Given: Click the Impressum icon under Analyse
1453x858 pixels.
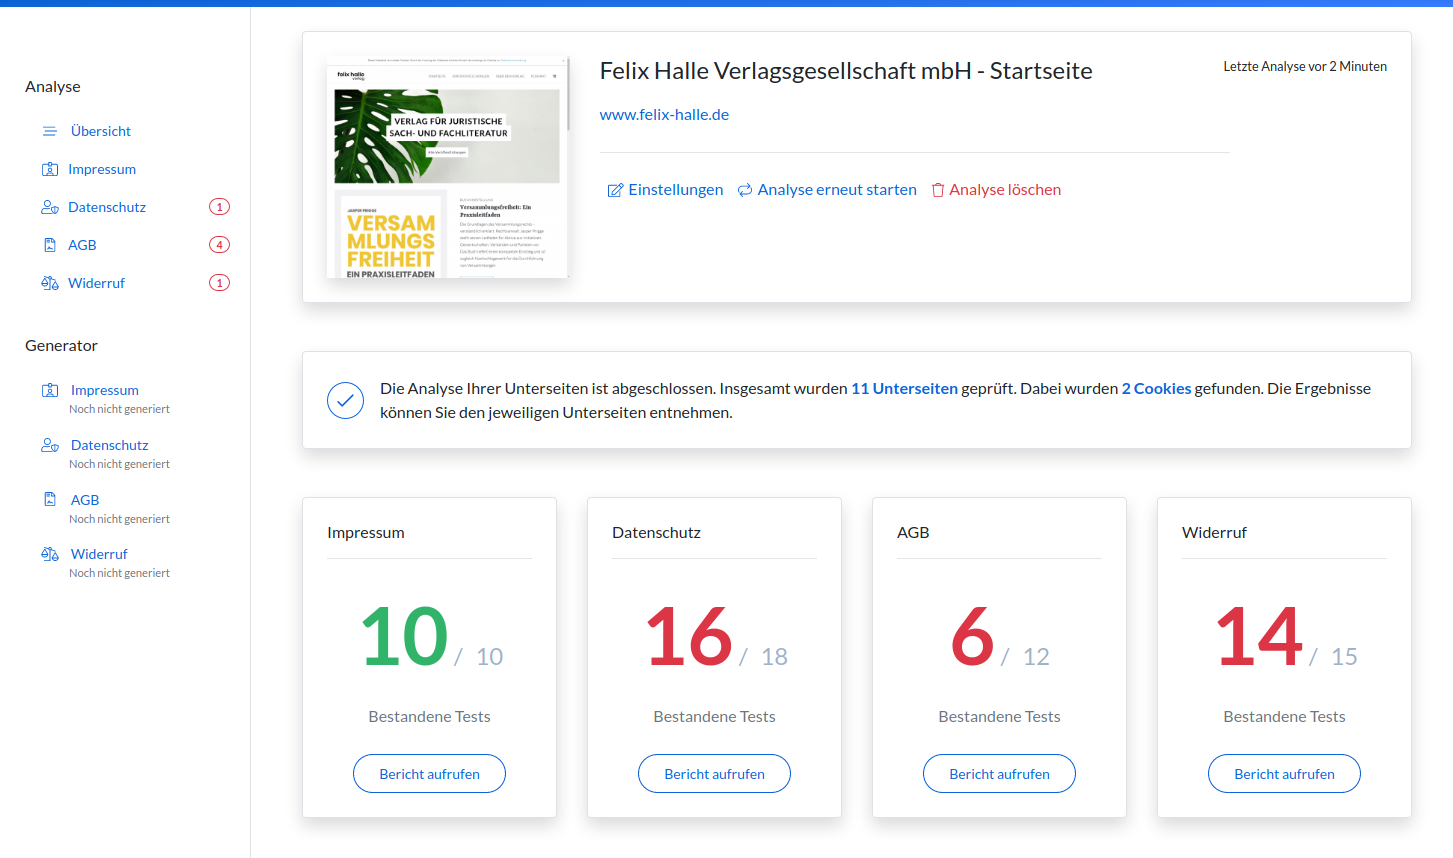Looking at the screenshot, I should [50, 169].
